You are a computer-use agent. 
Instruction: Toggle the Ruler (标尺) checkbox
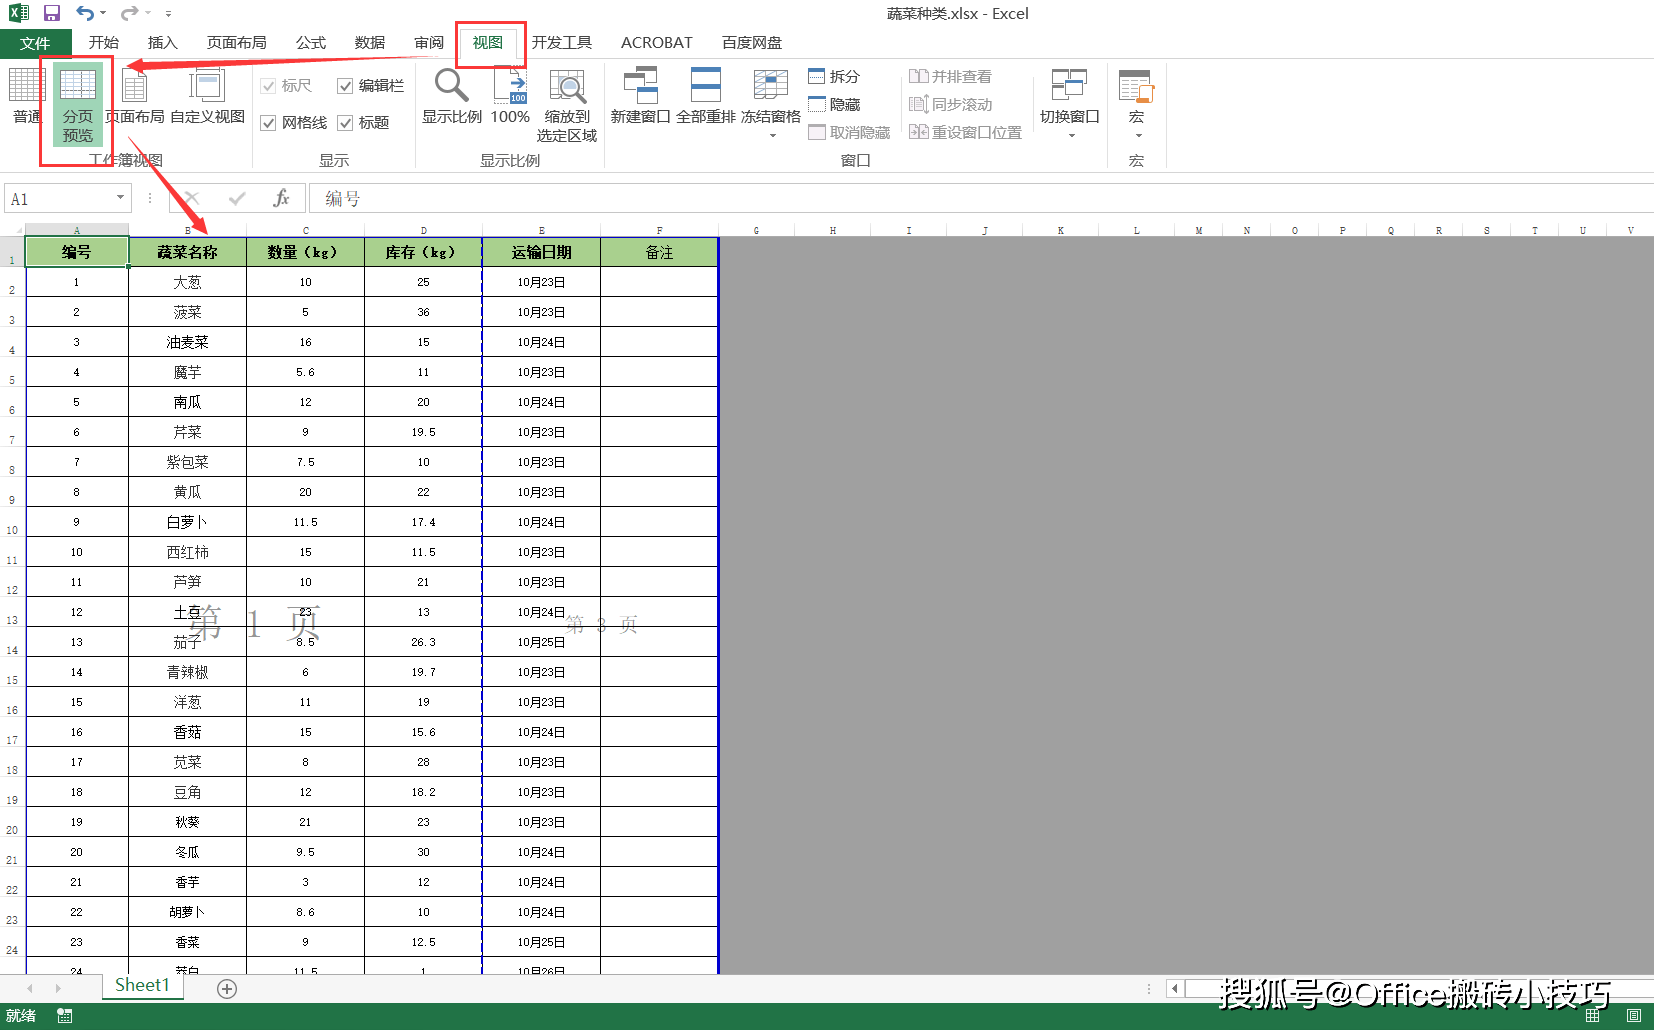point(268,86)
